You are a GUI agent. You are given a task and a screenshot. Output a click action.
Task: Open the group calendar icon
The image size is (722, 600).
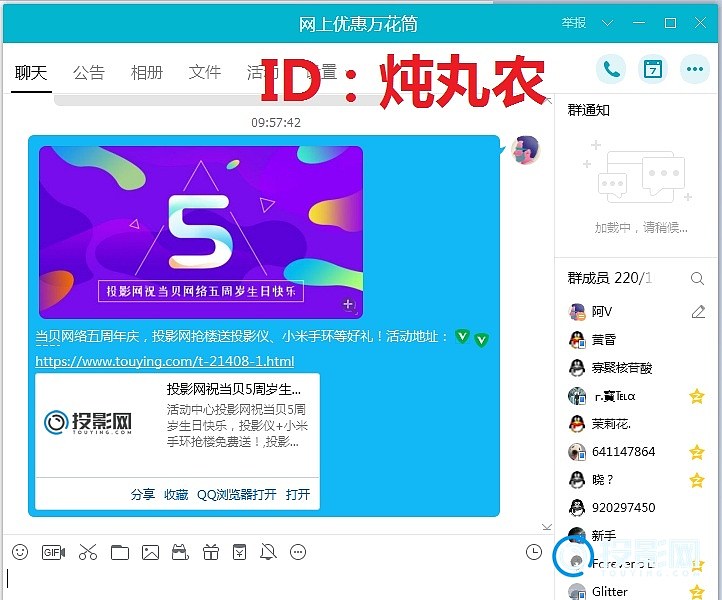653,69
